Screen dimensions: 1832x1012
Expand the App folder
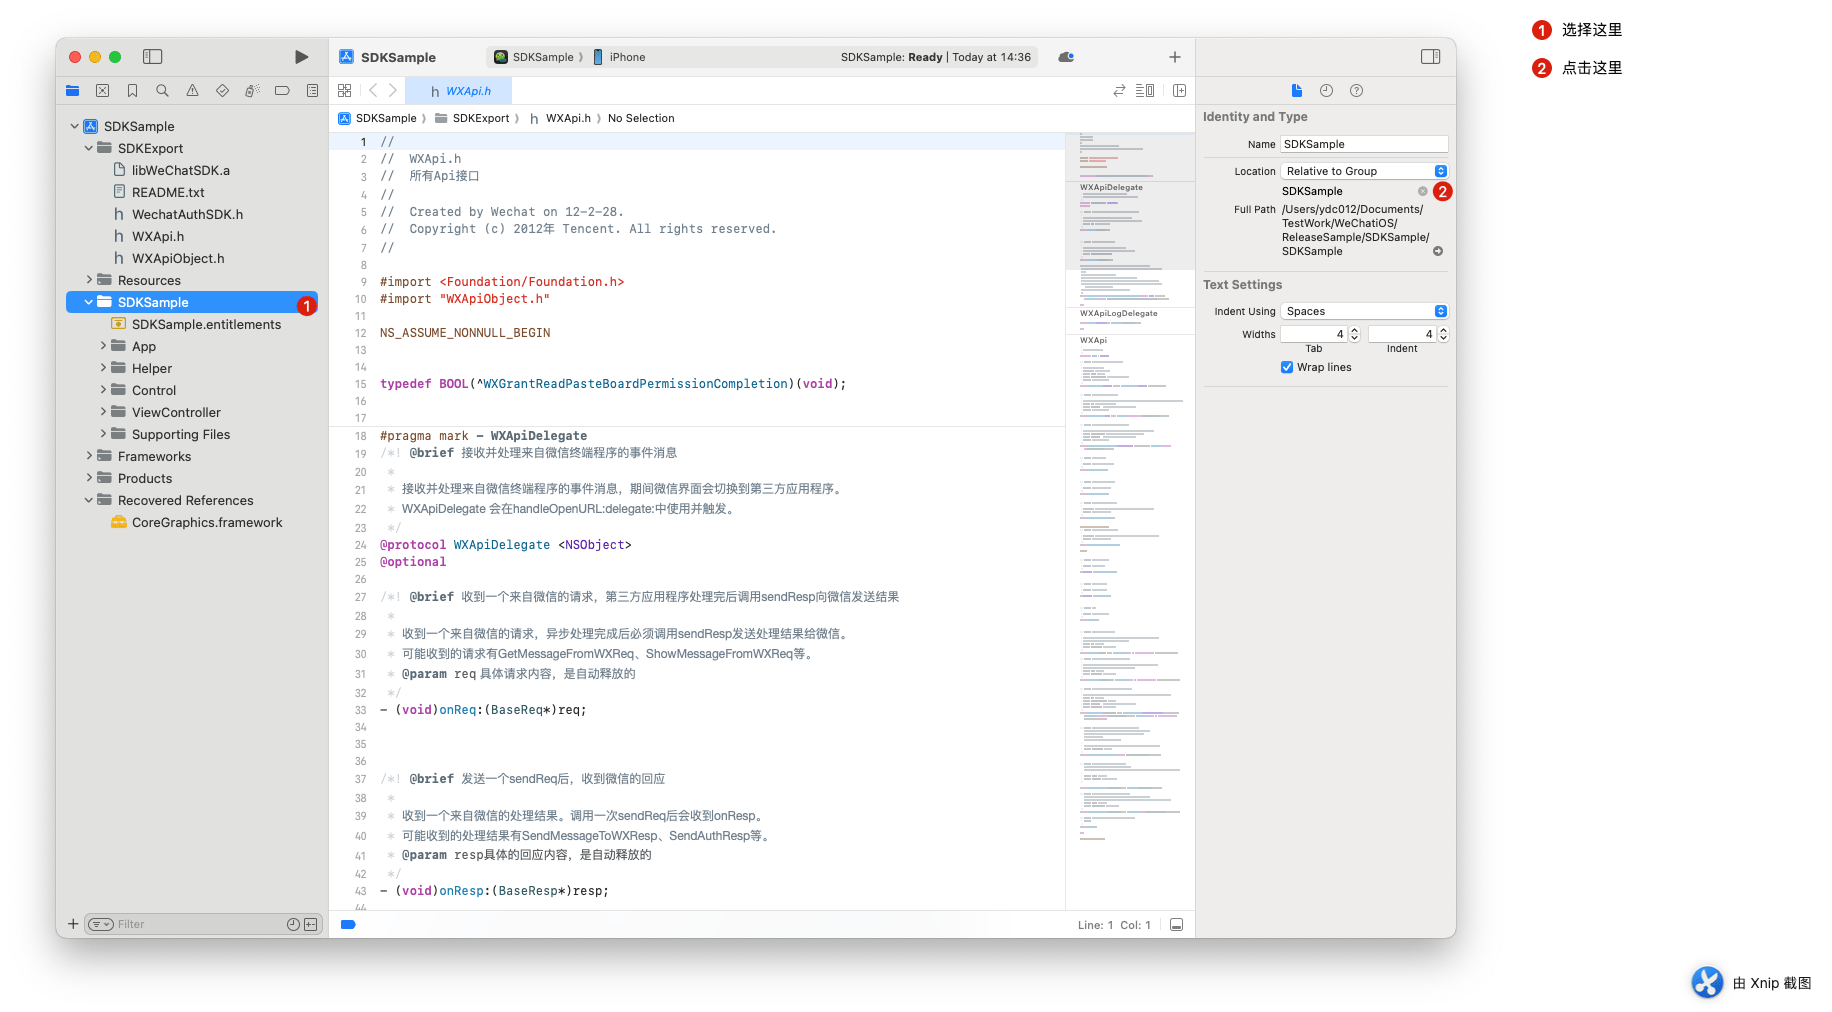coord(103,346)
